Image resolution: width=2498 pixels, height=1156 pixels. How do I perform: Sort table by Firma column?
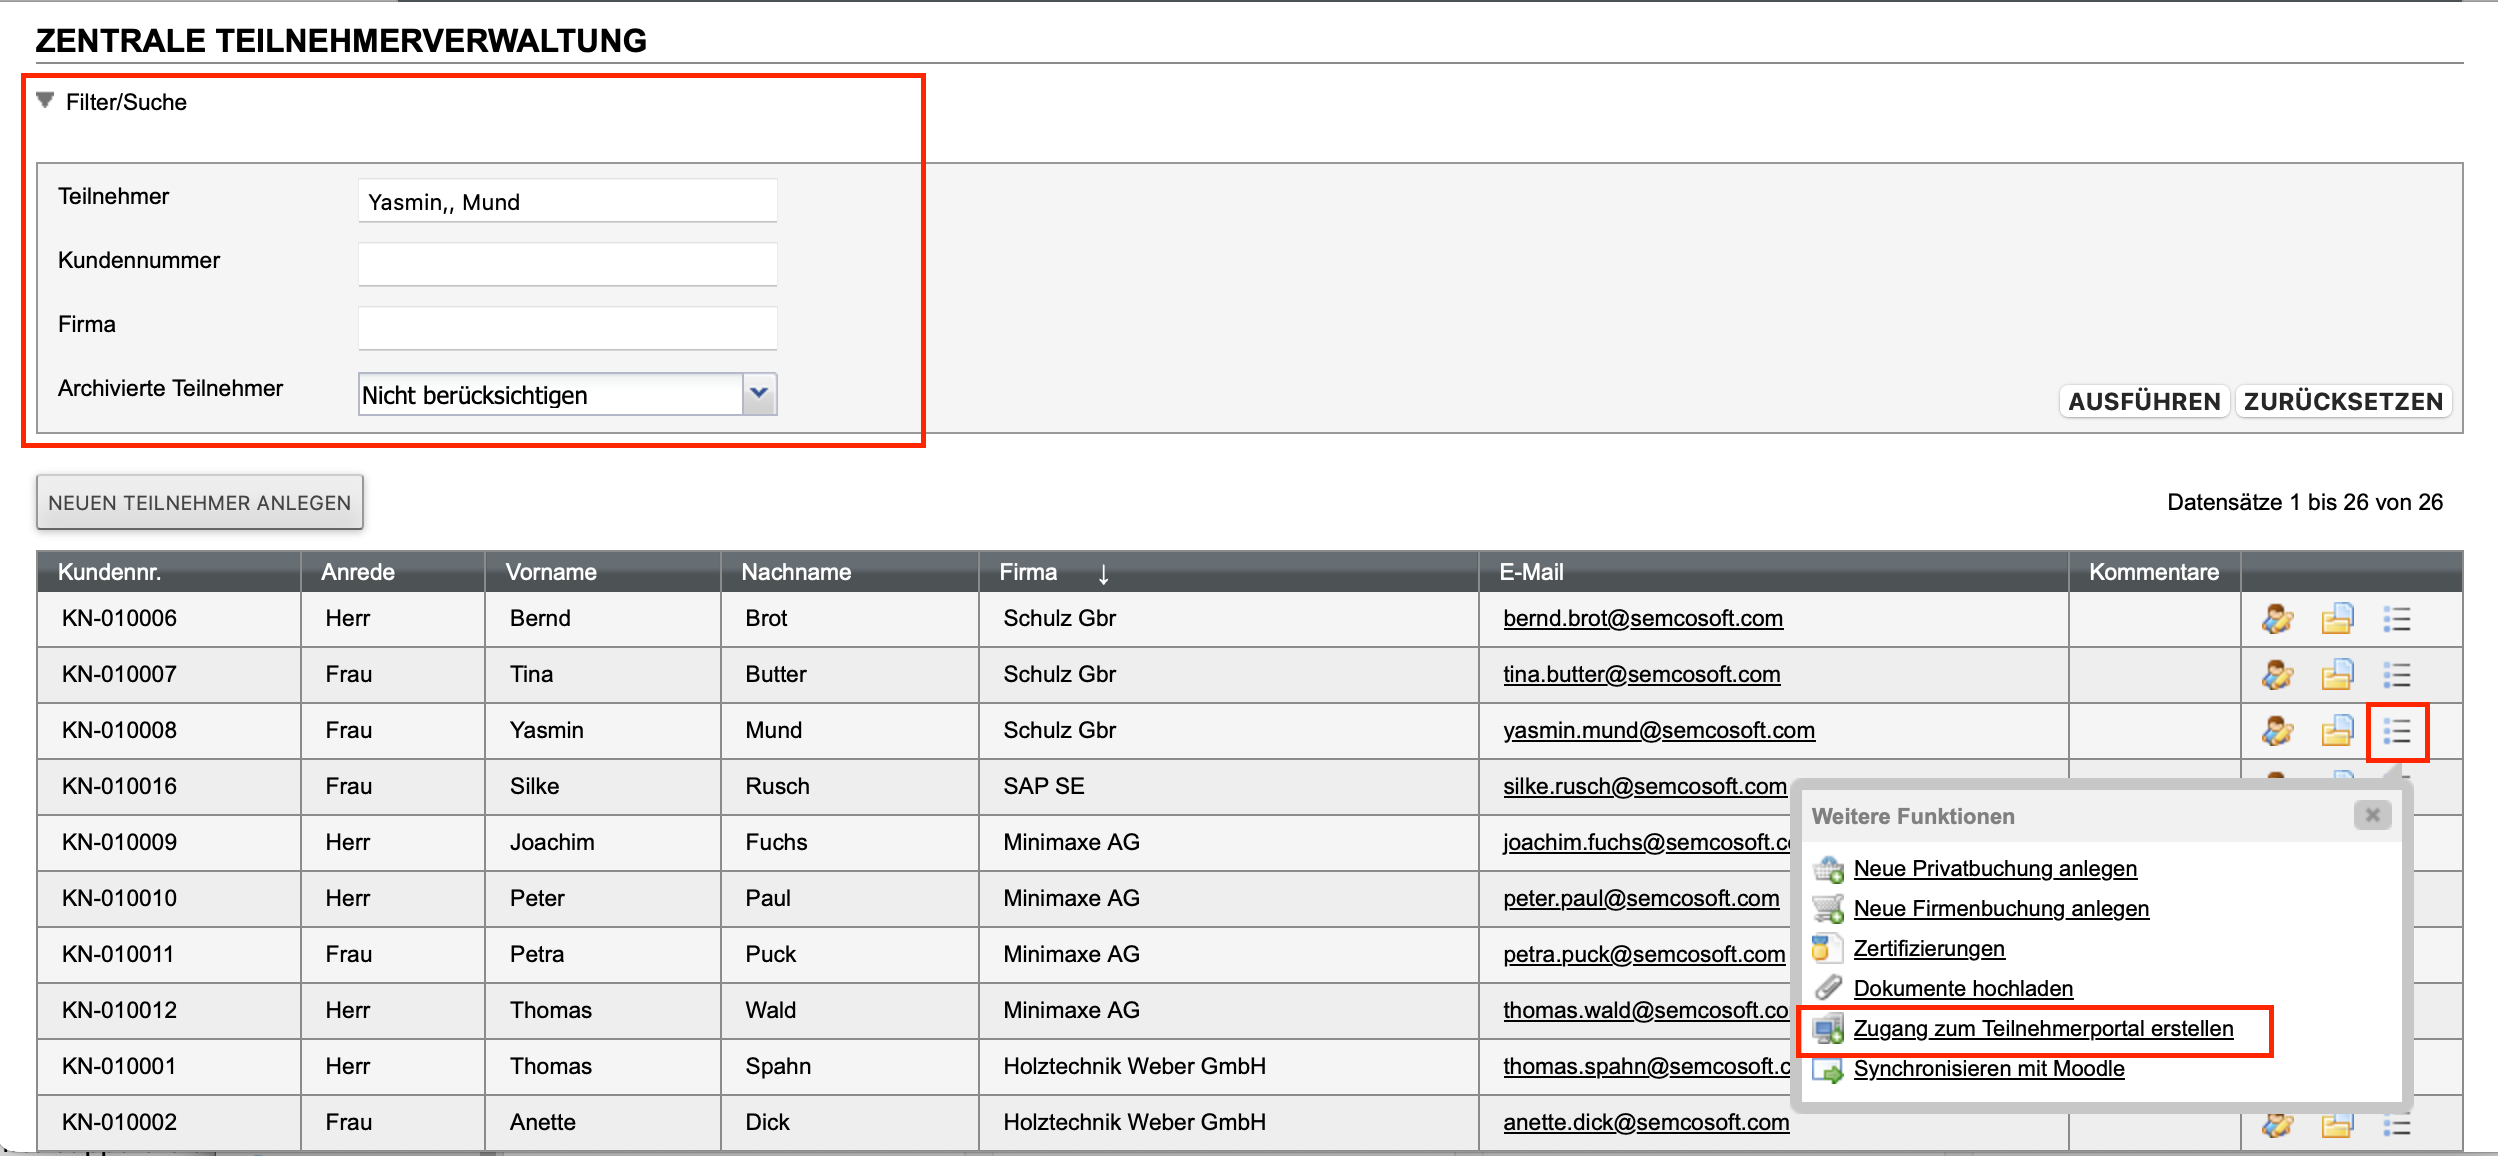pyautogui.click(x=1028, y=572)
